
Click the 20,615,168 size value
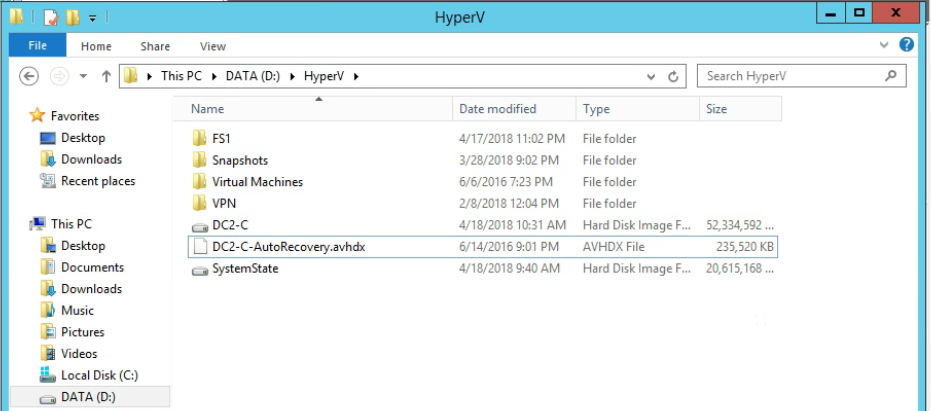[740, 268]
